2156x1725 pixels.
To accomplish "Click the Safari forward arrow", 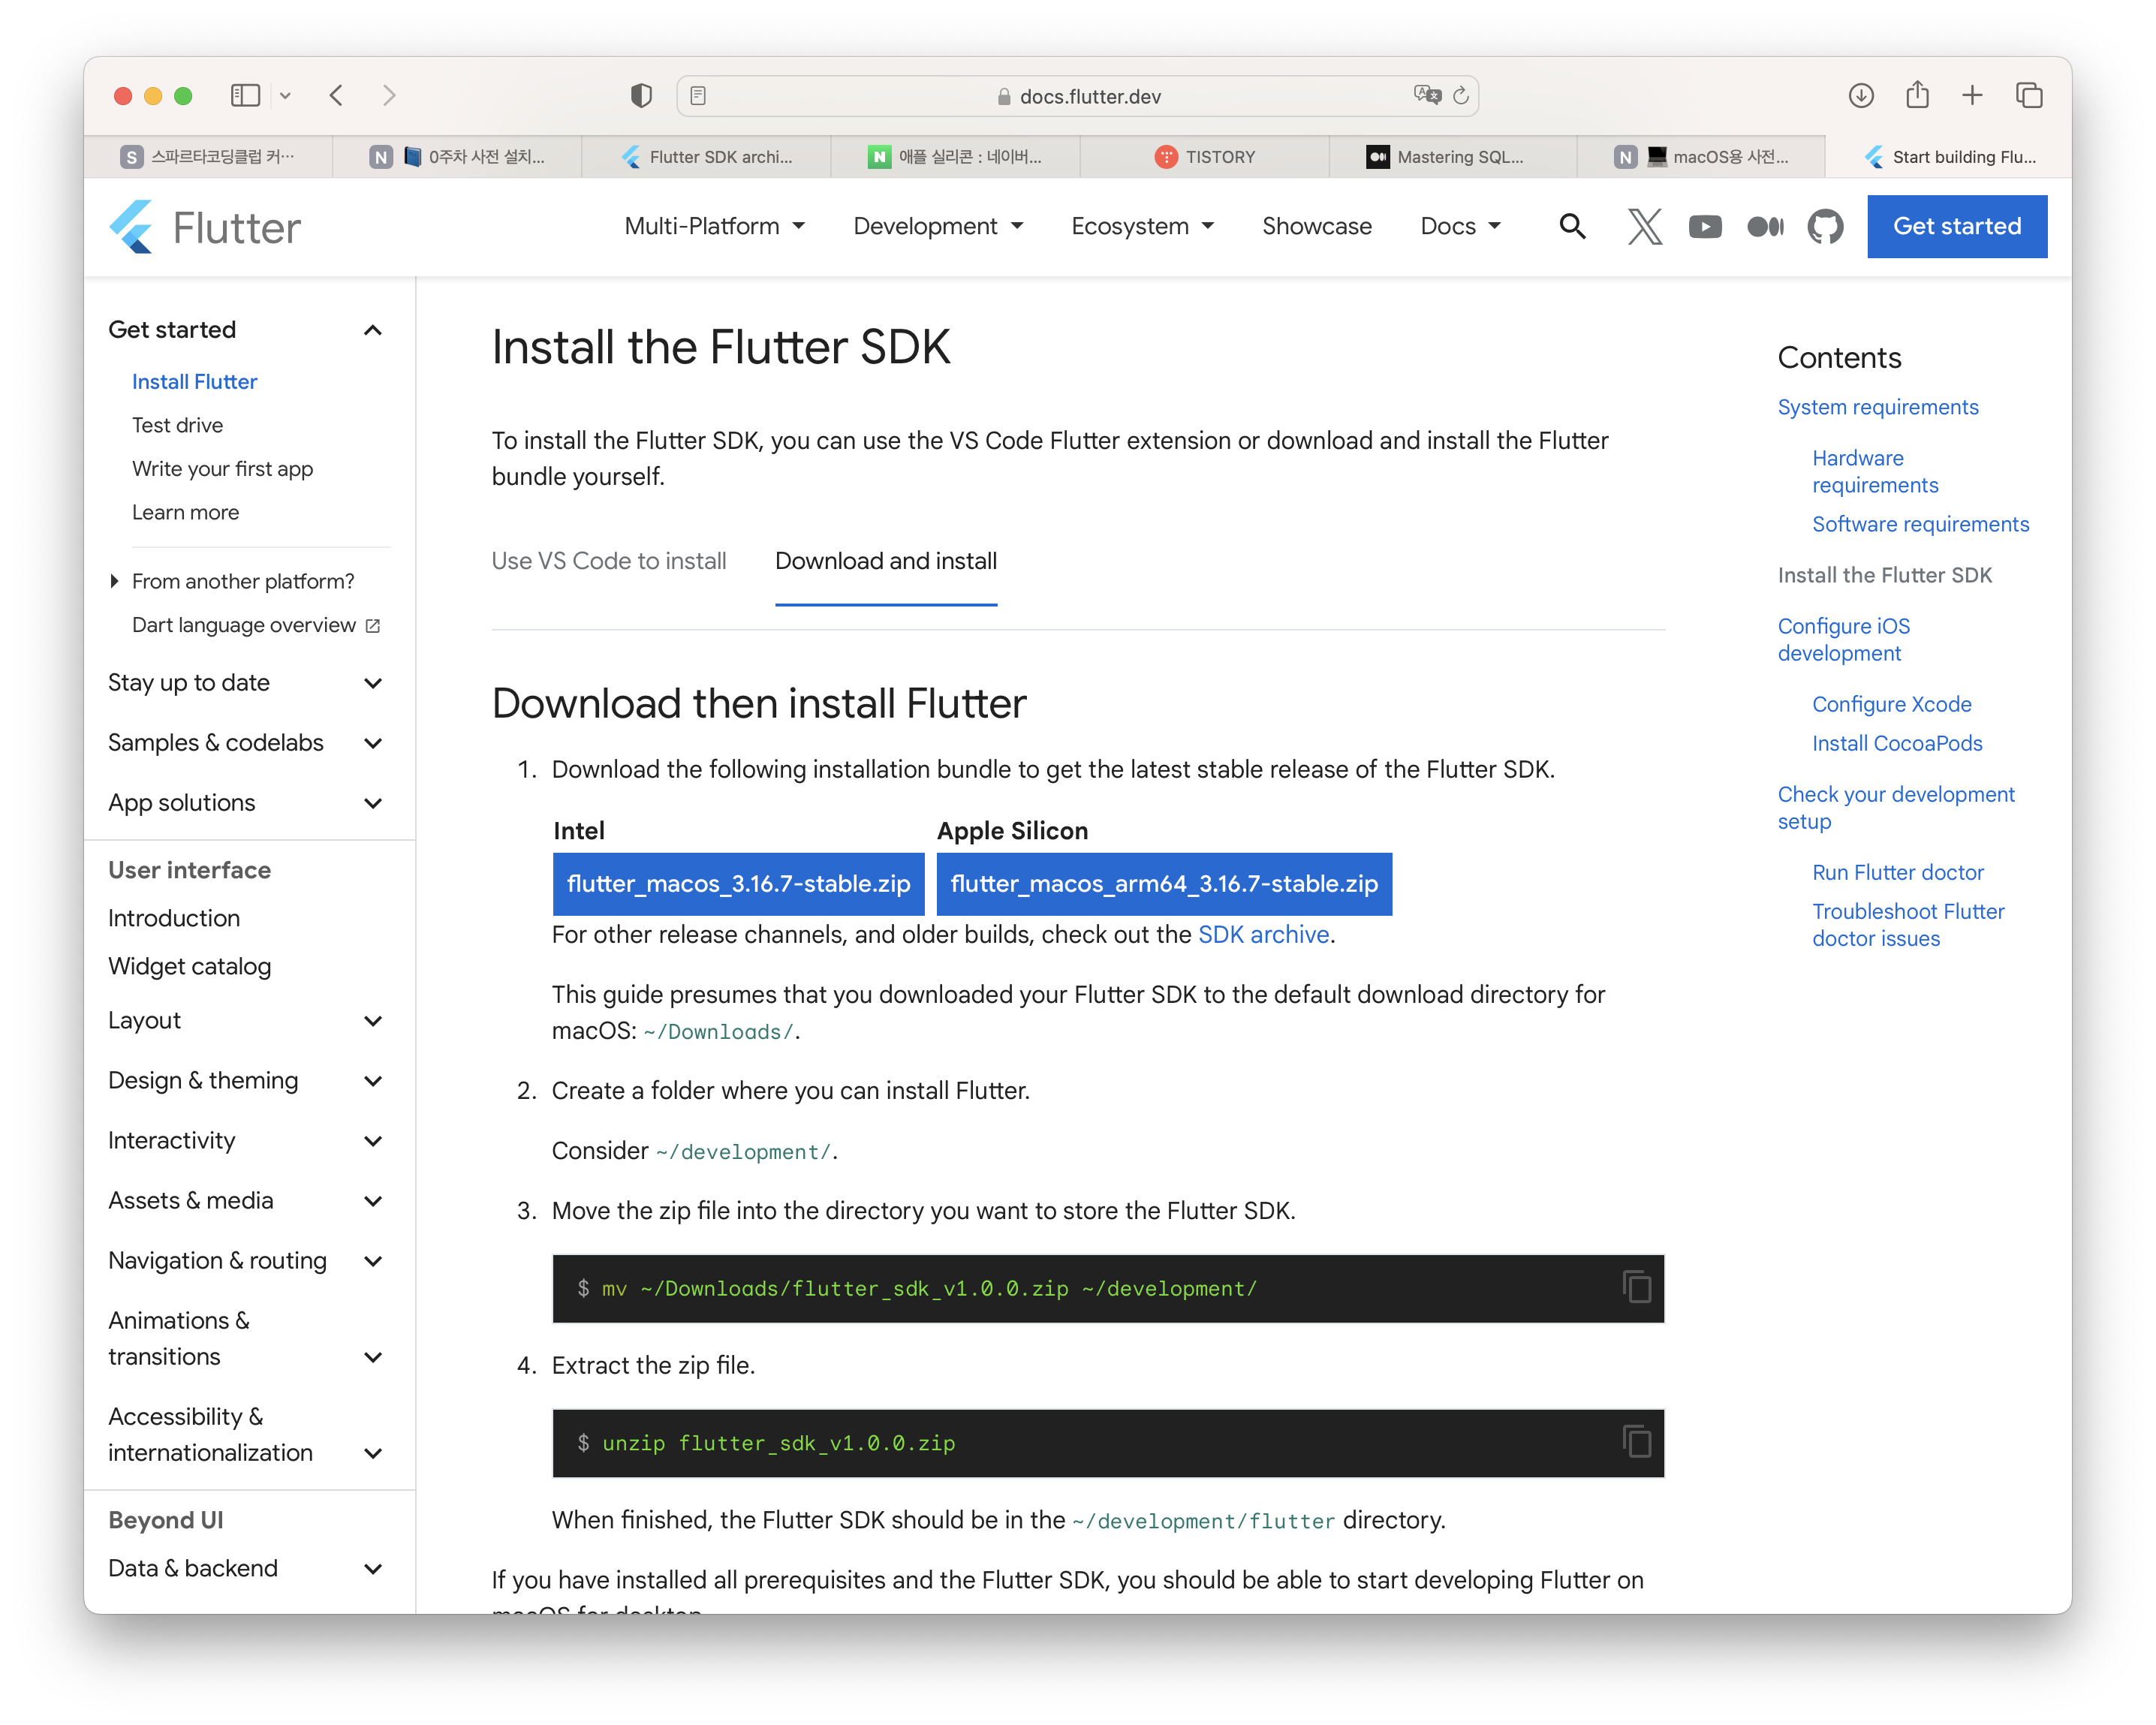I will (389, 95).
